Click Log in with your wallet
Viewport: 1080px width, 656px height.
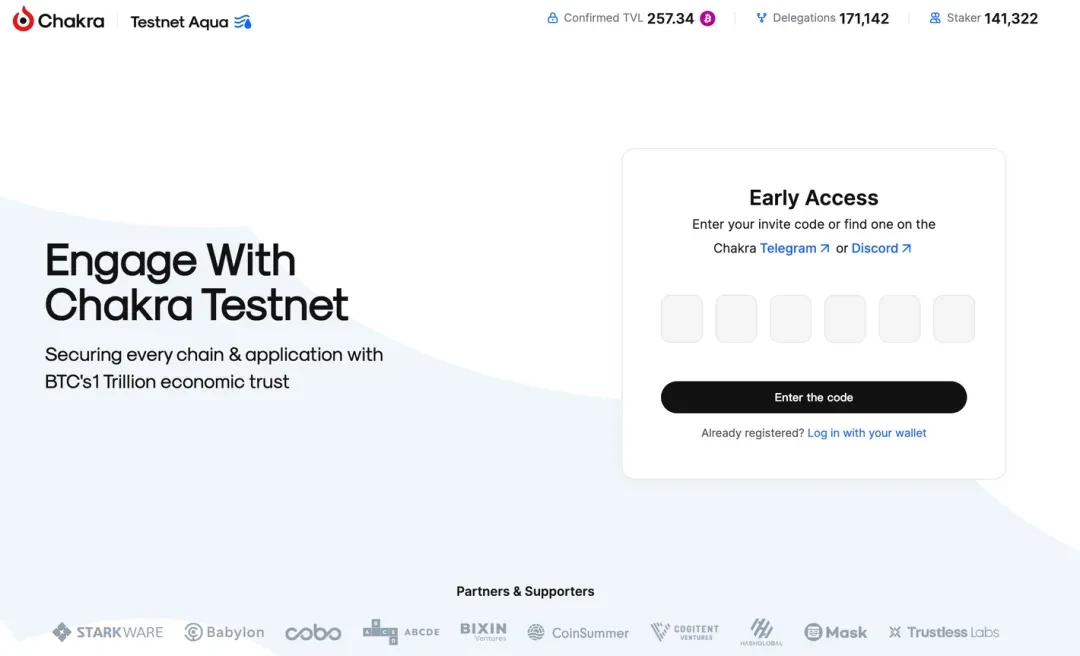click(x=867, y=433)
